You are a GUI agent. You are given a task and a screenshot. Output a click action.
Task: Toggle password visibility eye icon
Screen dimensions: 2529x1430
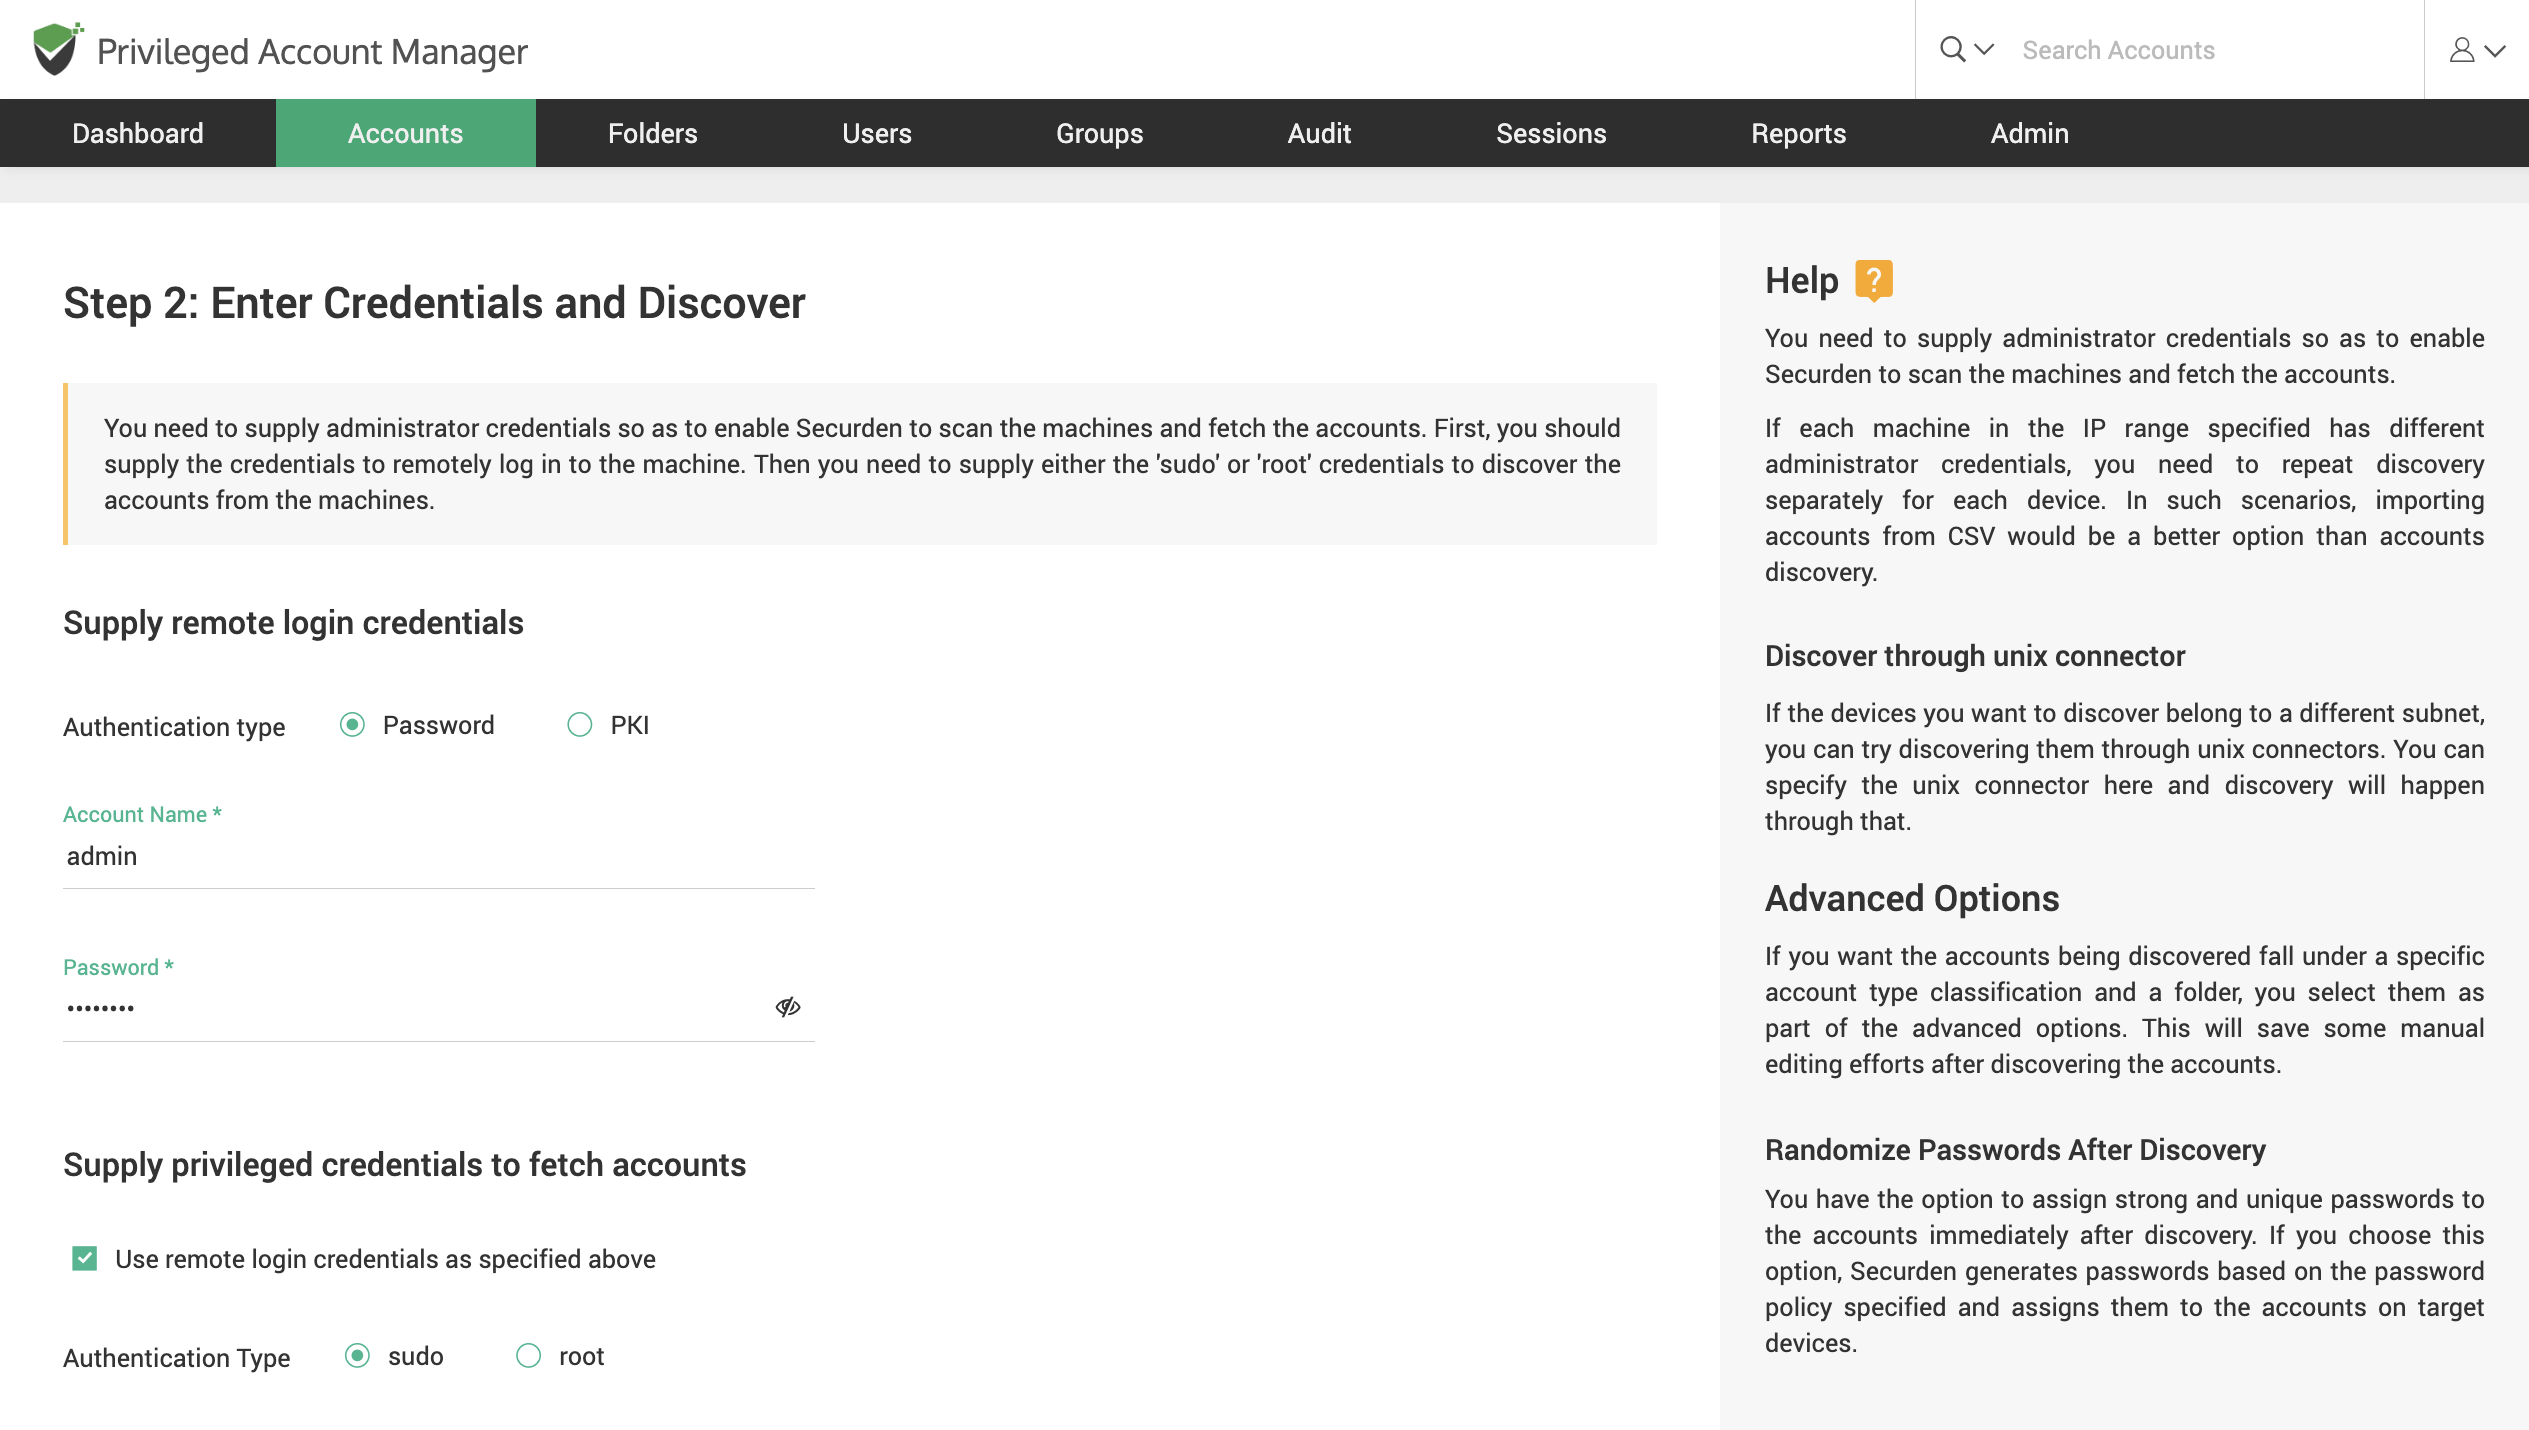(x=787, y=1006)
